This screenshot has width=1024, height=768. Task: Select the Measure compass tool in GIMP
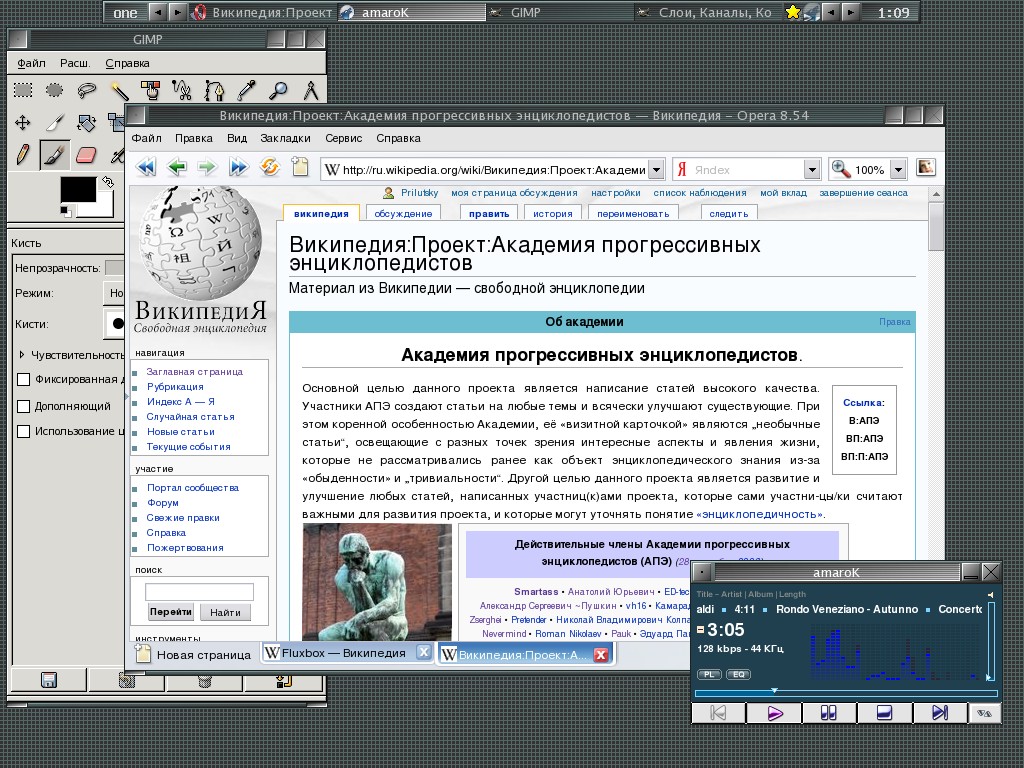point(310,89)
